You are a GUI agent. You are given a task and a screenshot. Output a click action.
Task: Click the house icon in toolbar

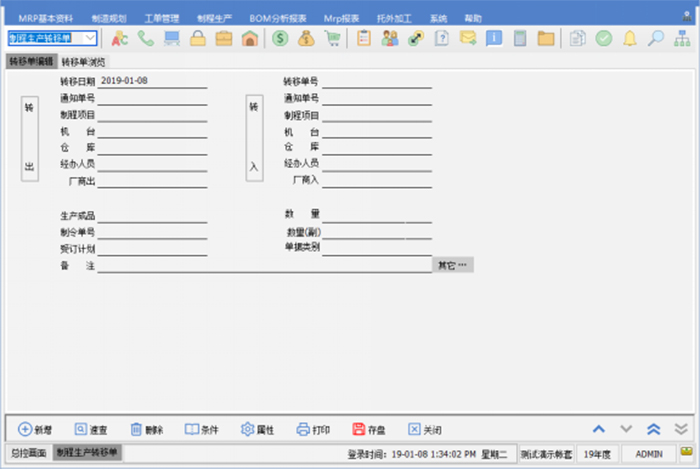point(250,38)
